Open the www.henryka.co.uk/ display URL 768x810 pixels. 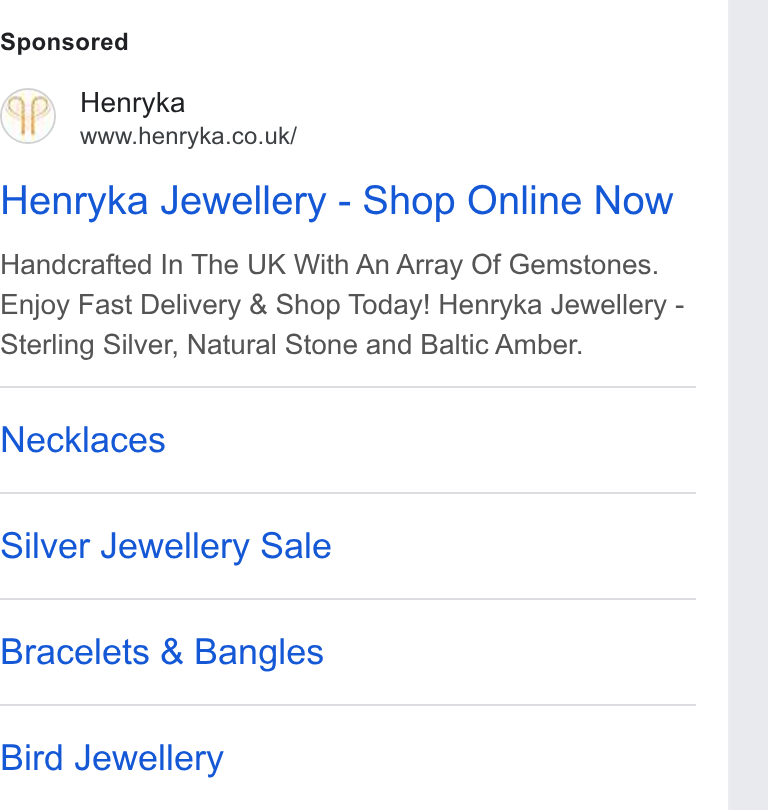click(x=189, y=137)
